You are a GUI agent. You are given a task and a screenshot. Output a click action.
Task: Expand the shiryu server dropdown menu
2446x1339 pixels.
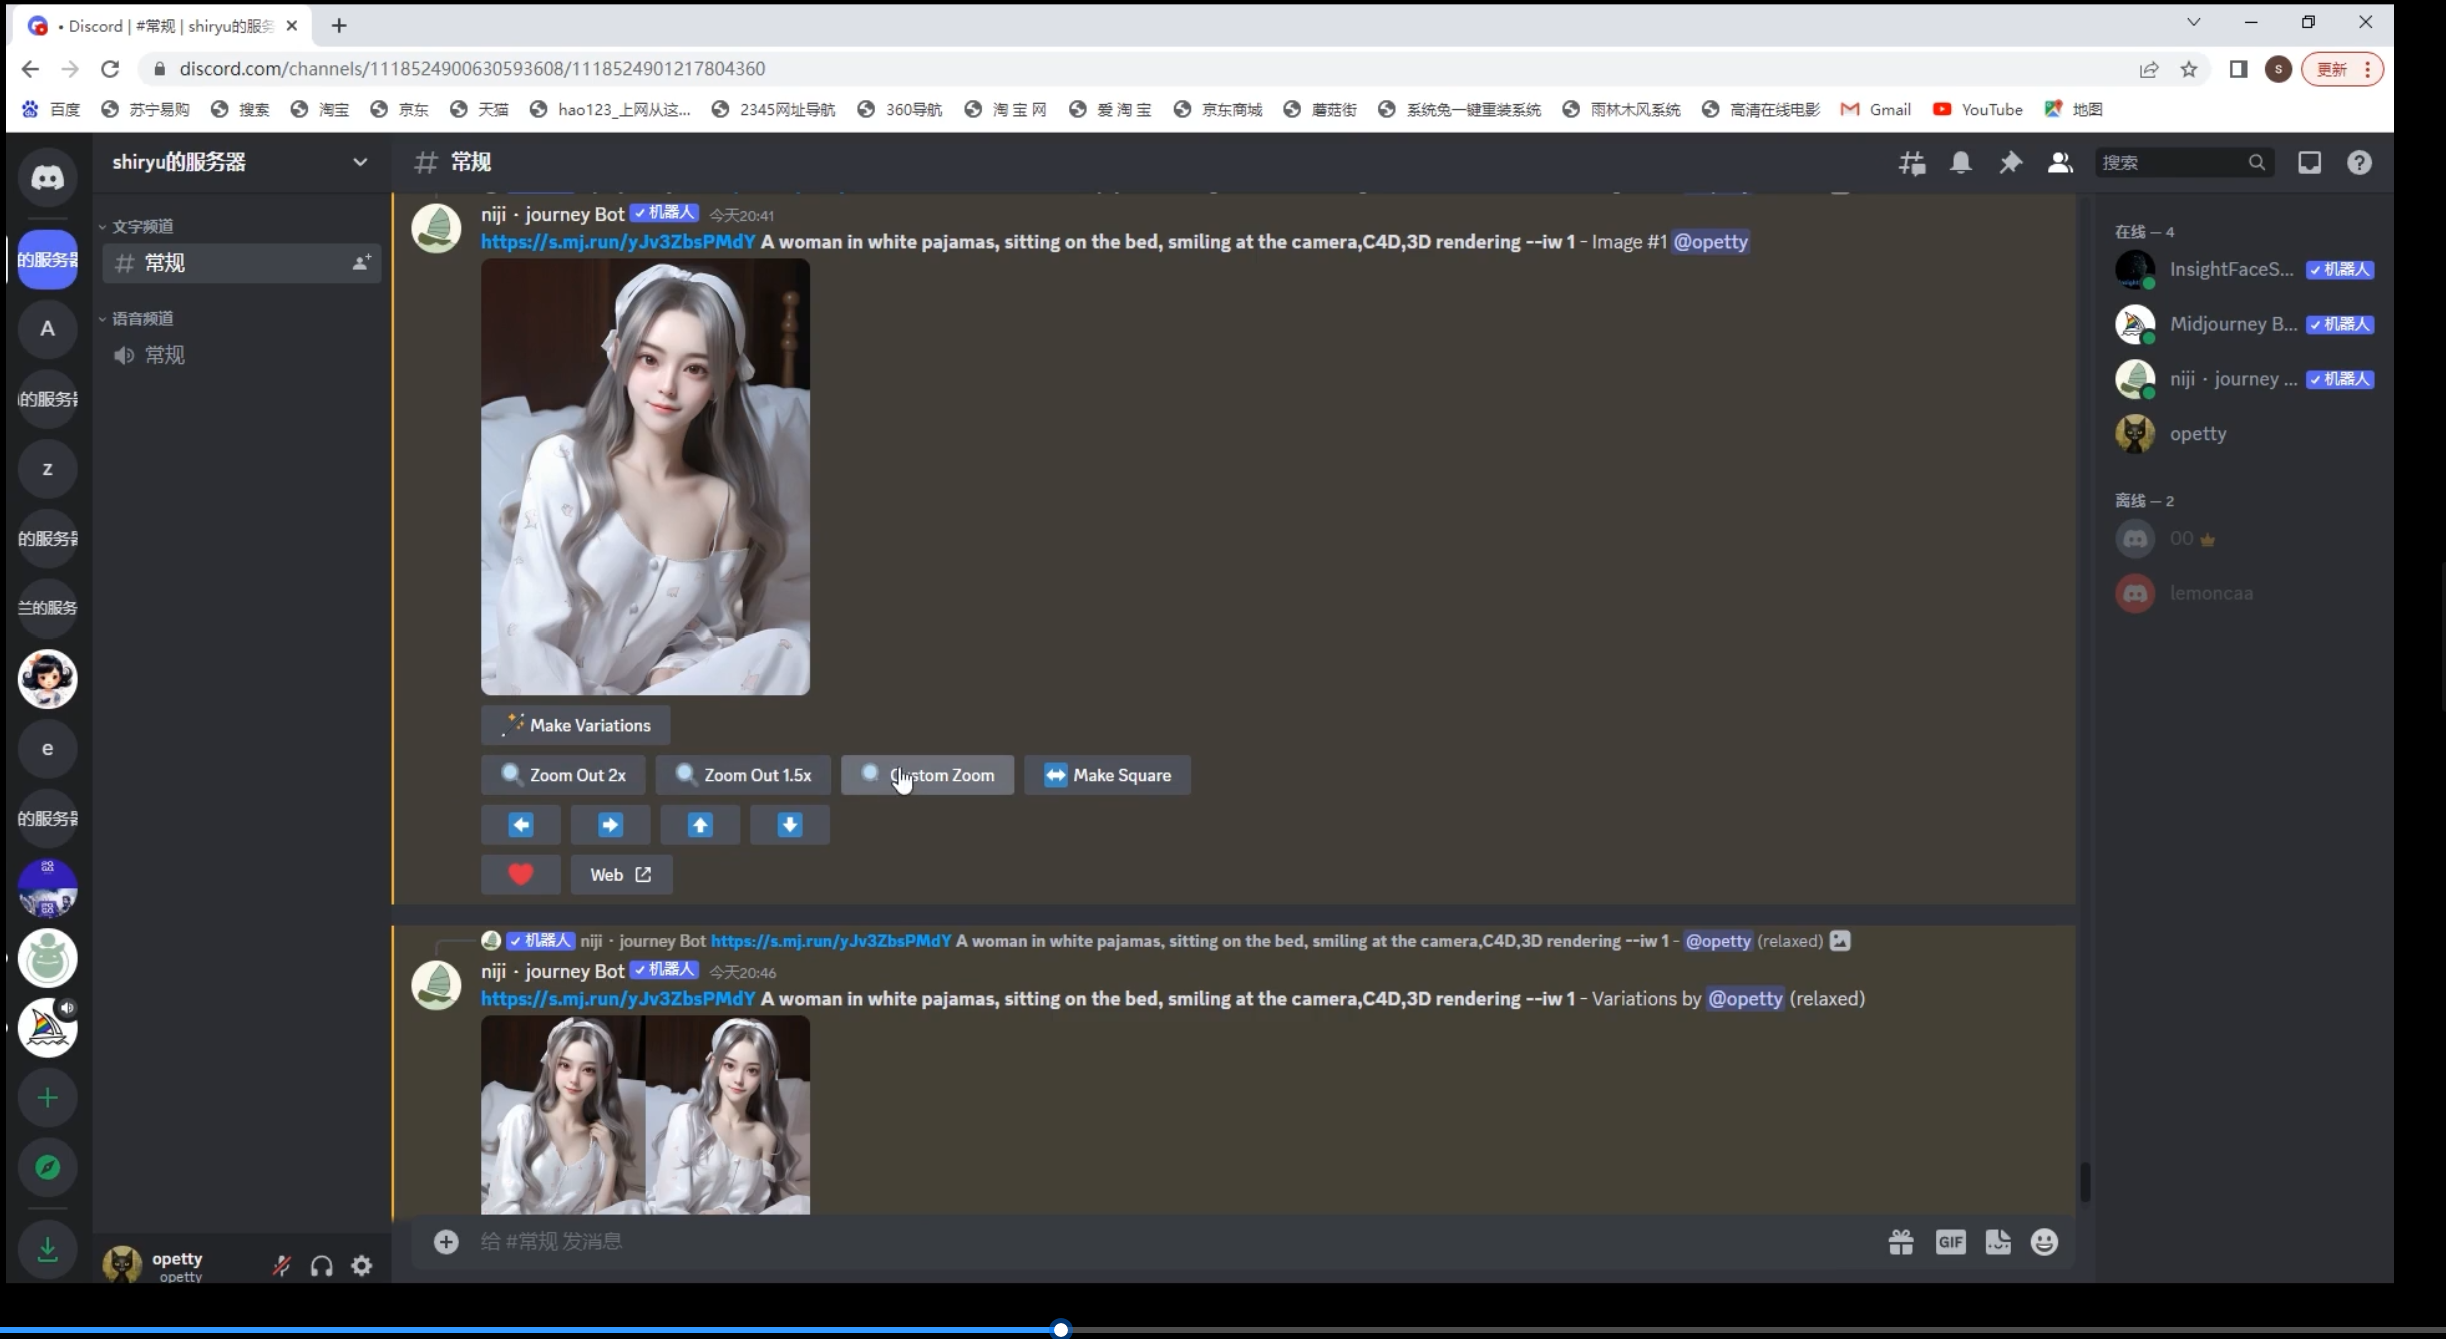(359, 162)
